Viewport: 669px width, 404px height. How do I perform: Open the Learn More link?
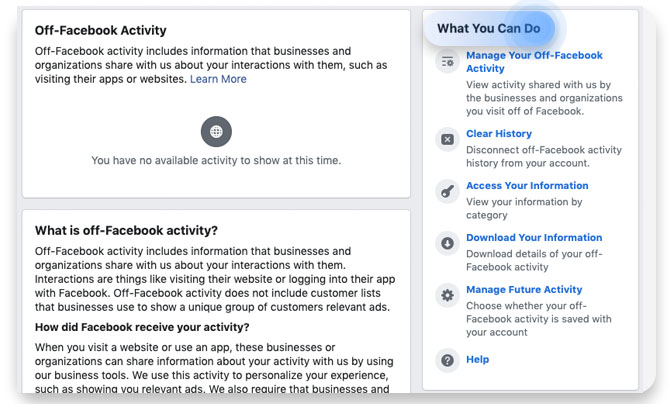pos(218,79)
